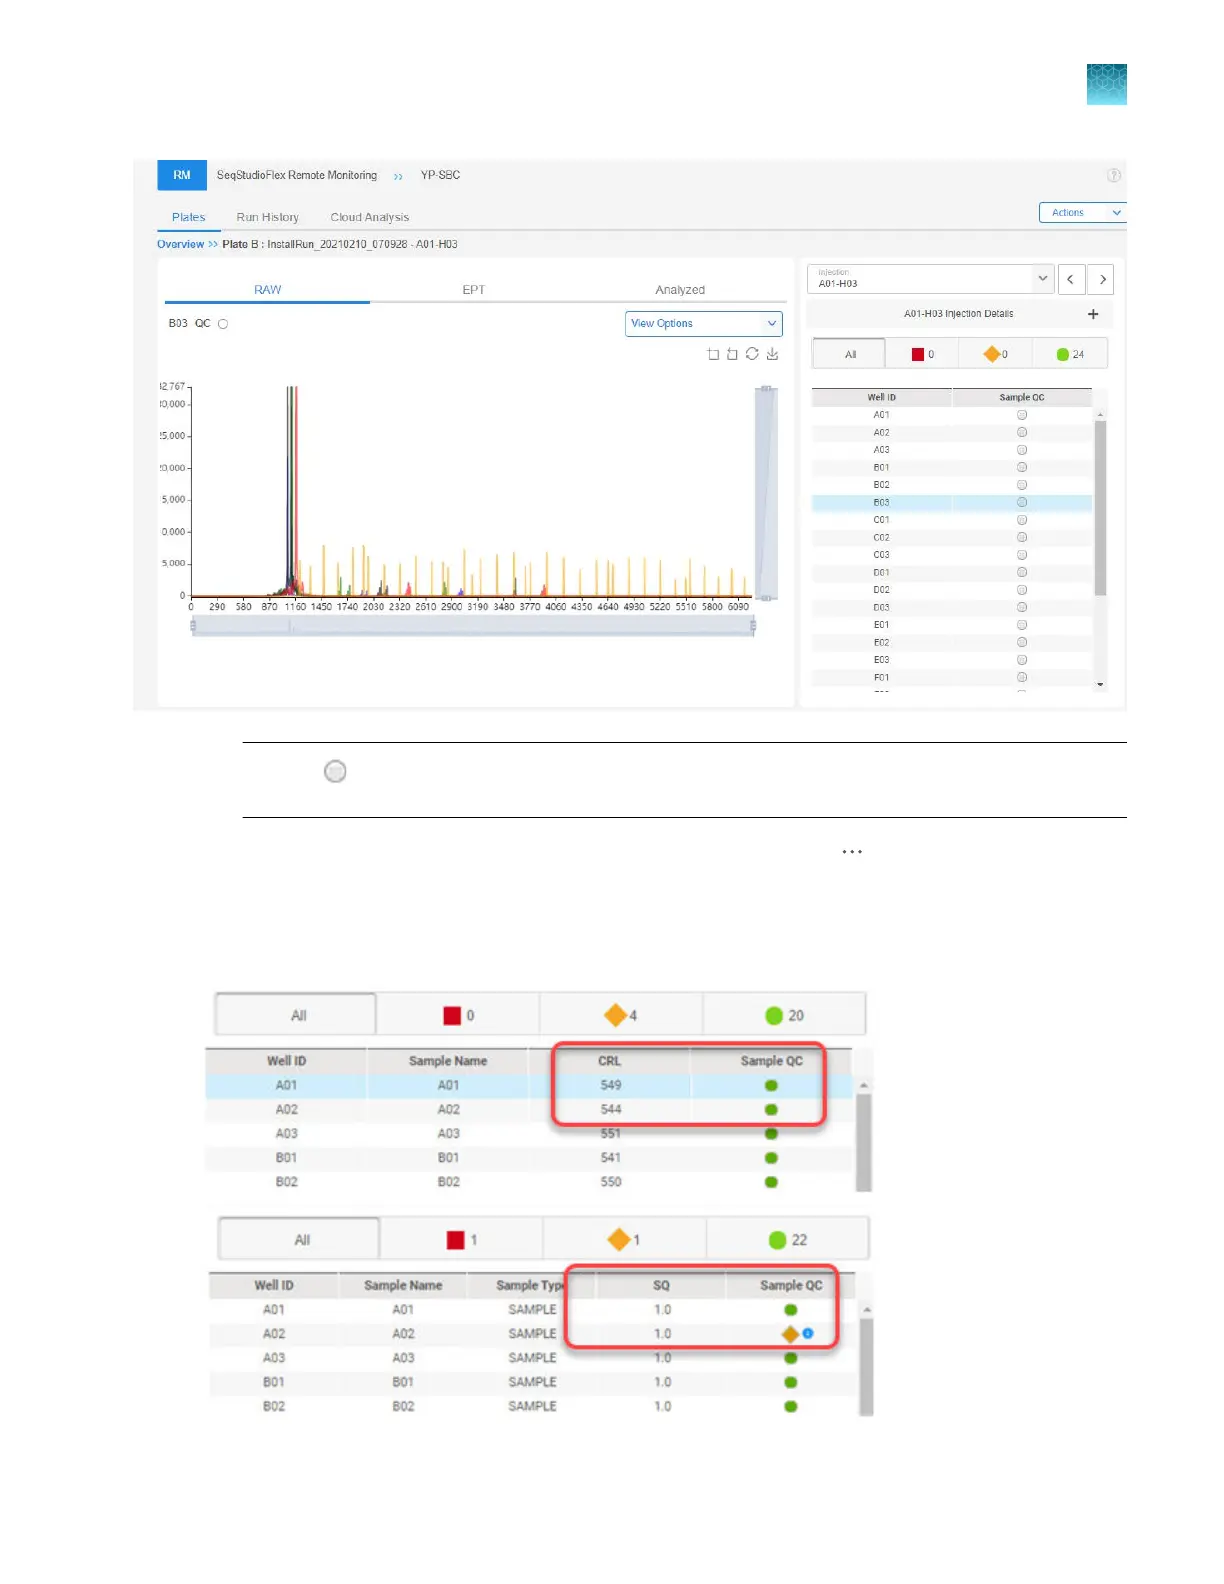
Task: Filter by green passed count 24
Action: coord(1070,354)
